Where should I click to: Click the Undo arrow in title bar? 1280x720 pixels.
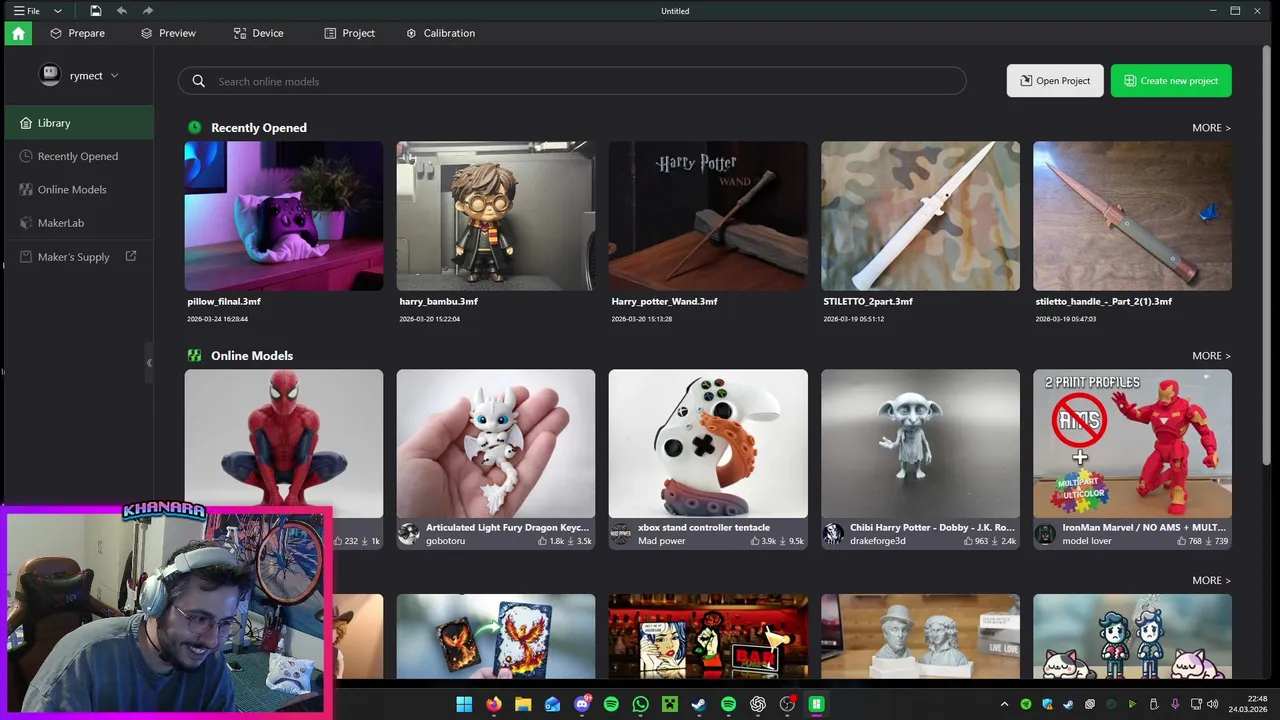[x=122, y=11]
